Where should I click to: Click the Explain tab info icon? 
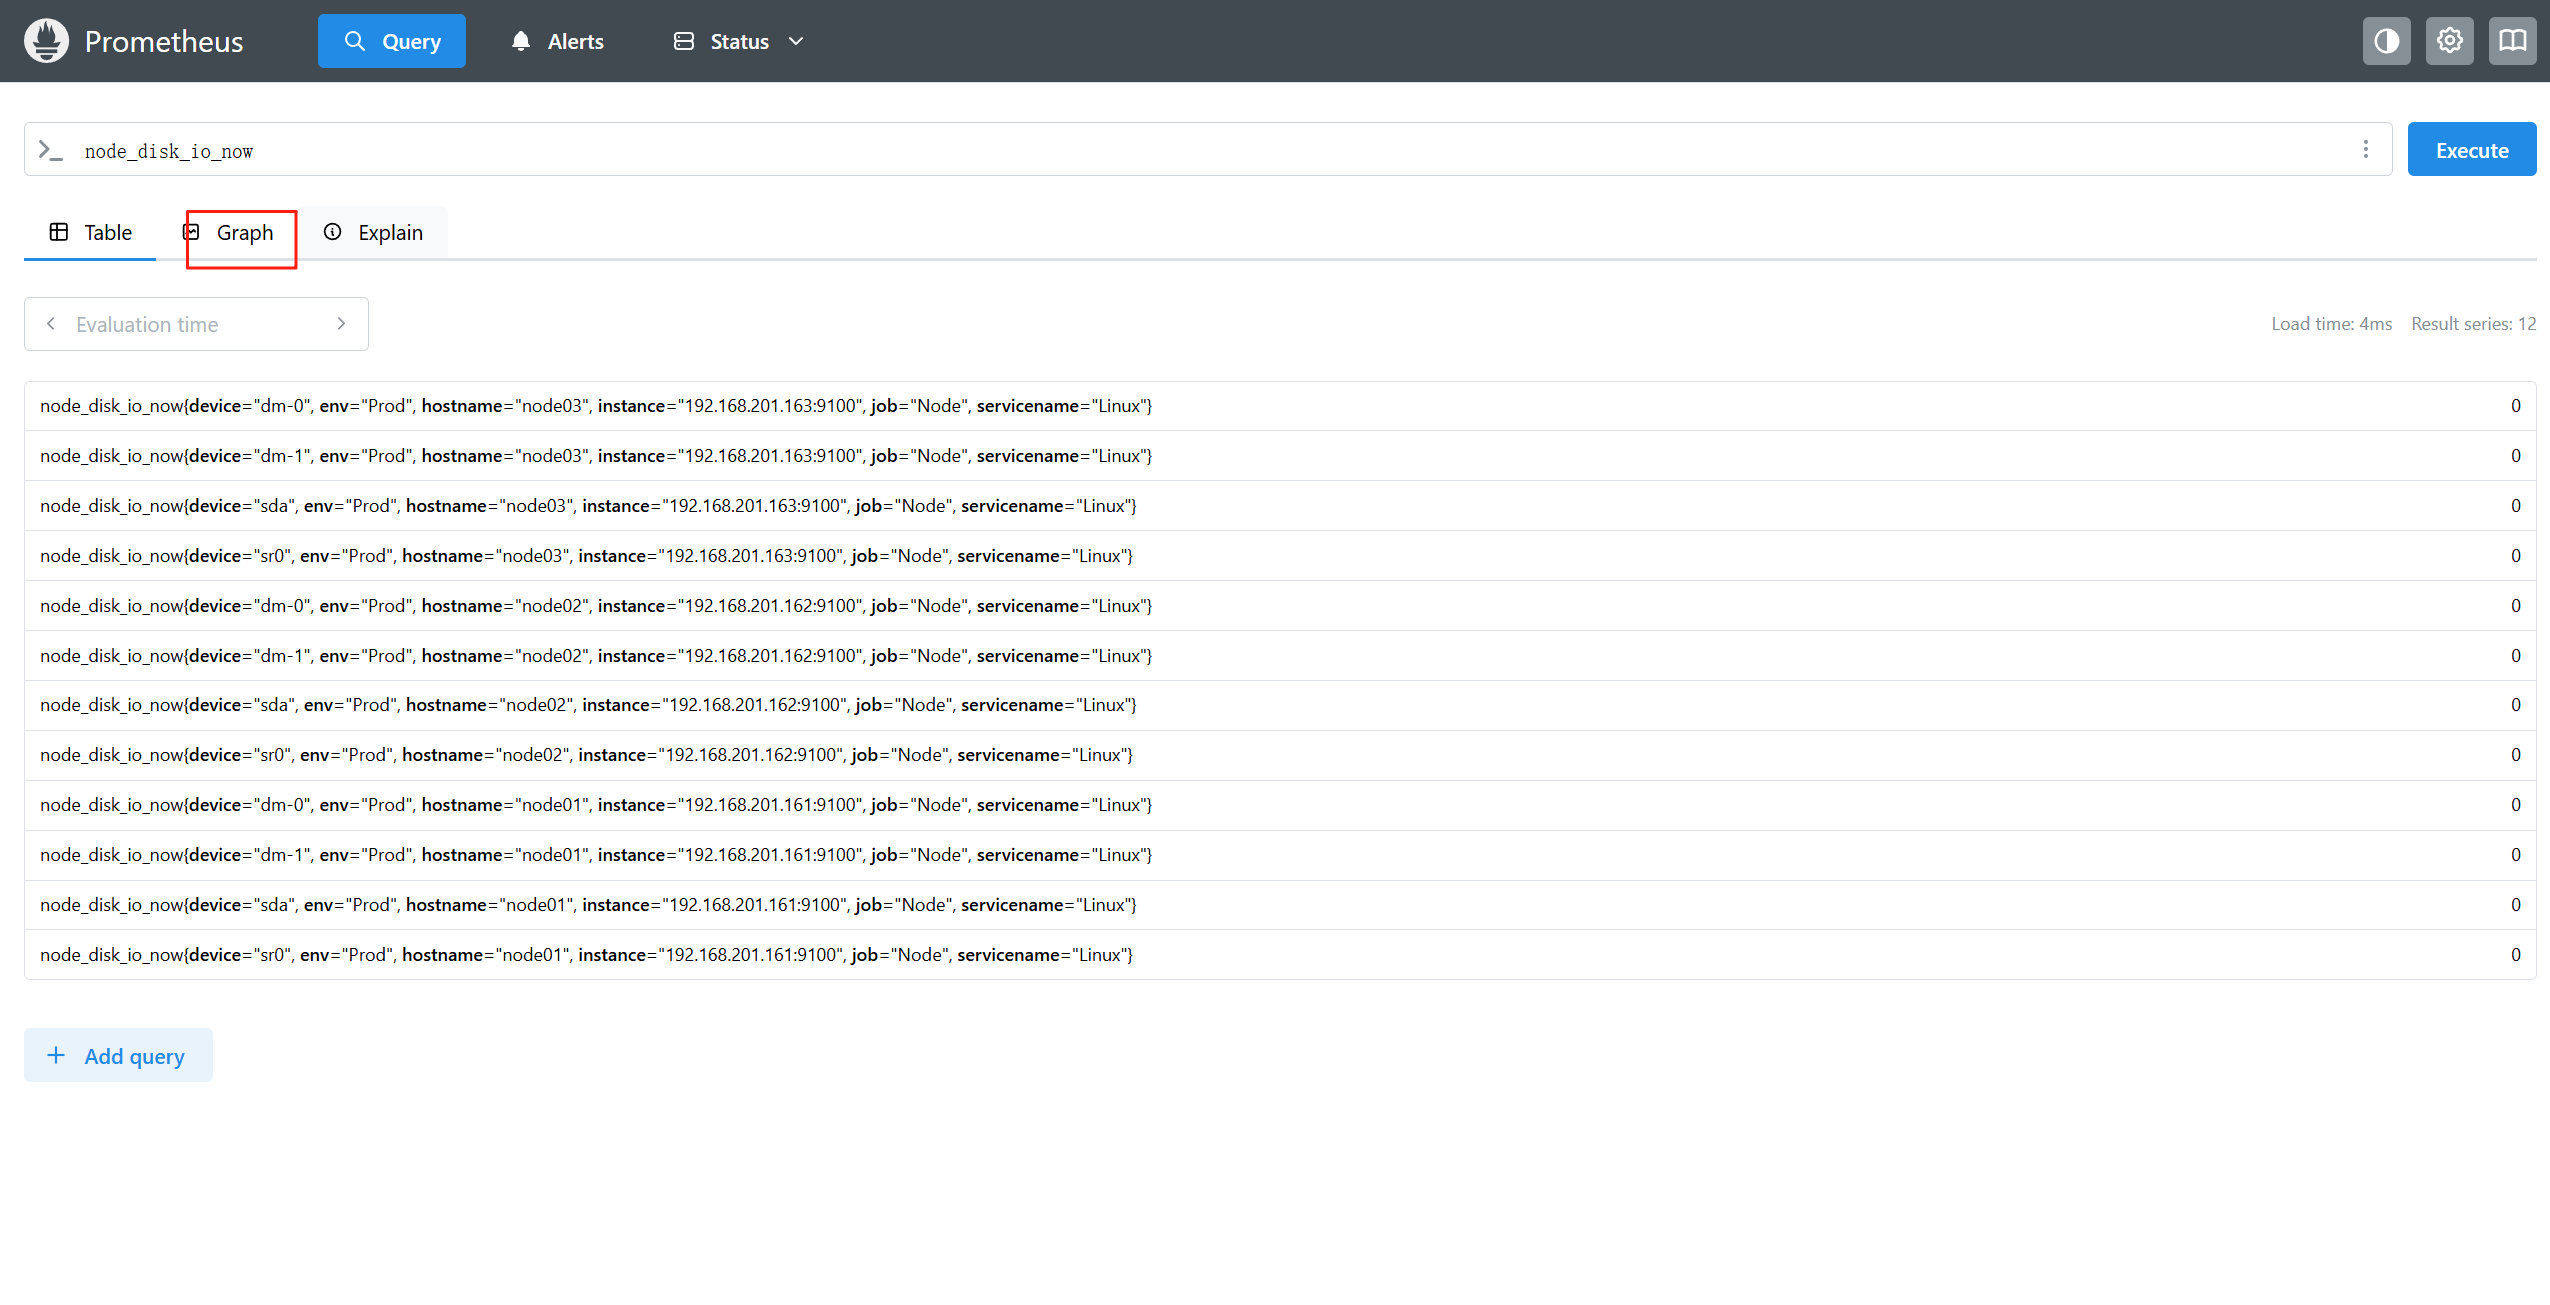coord(333,232)
